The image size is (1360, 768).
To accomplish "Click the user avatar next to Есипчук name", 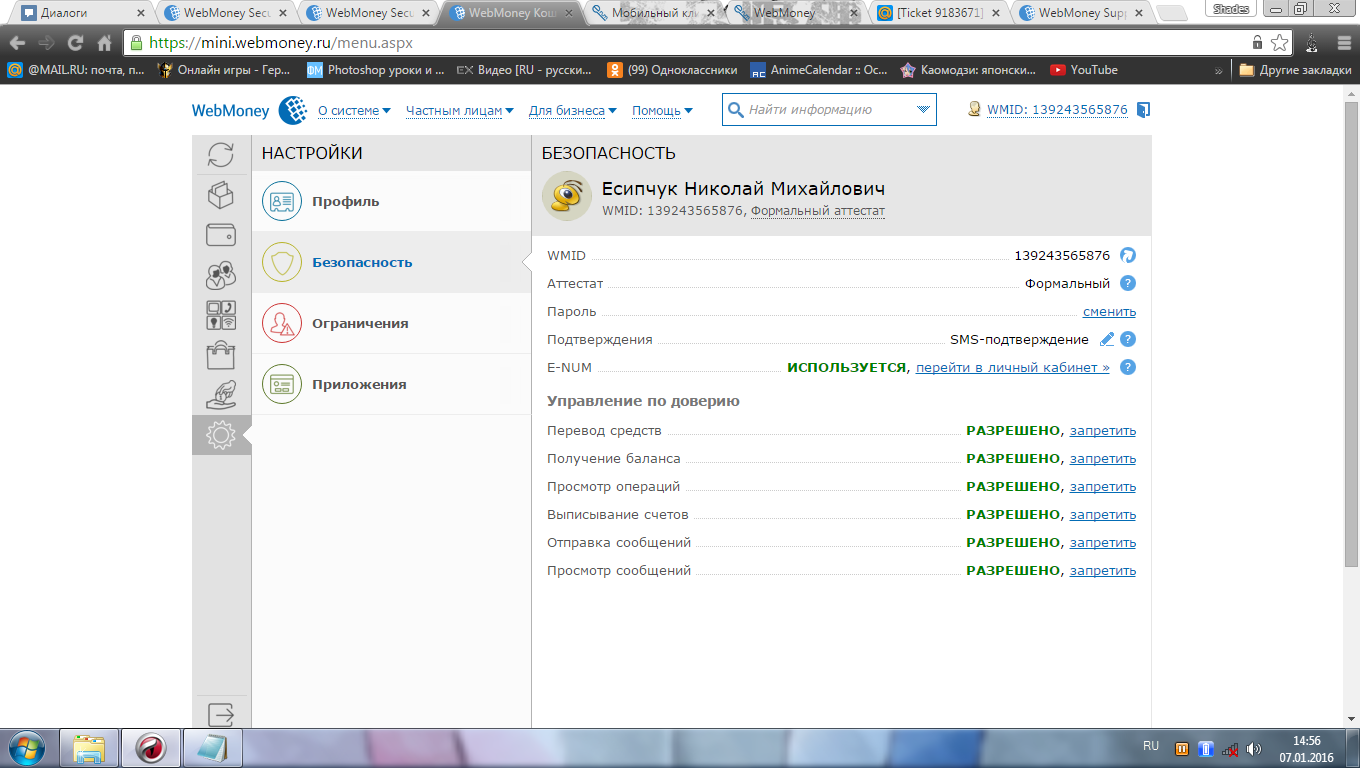I will (567, 196).
